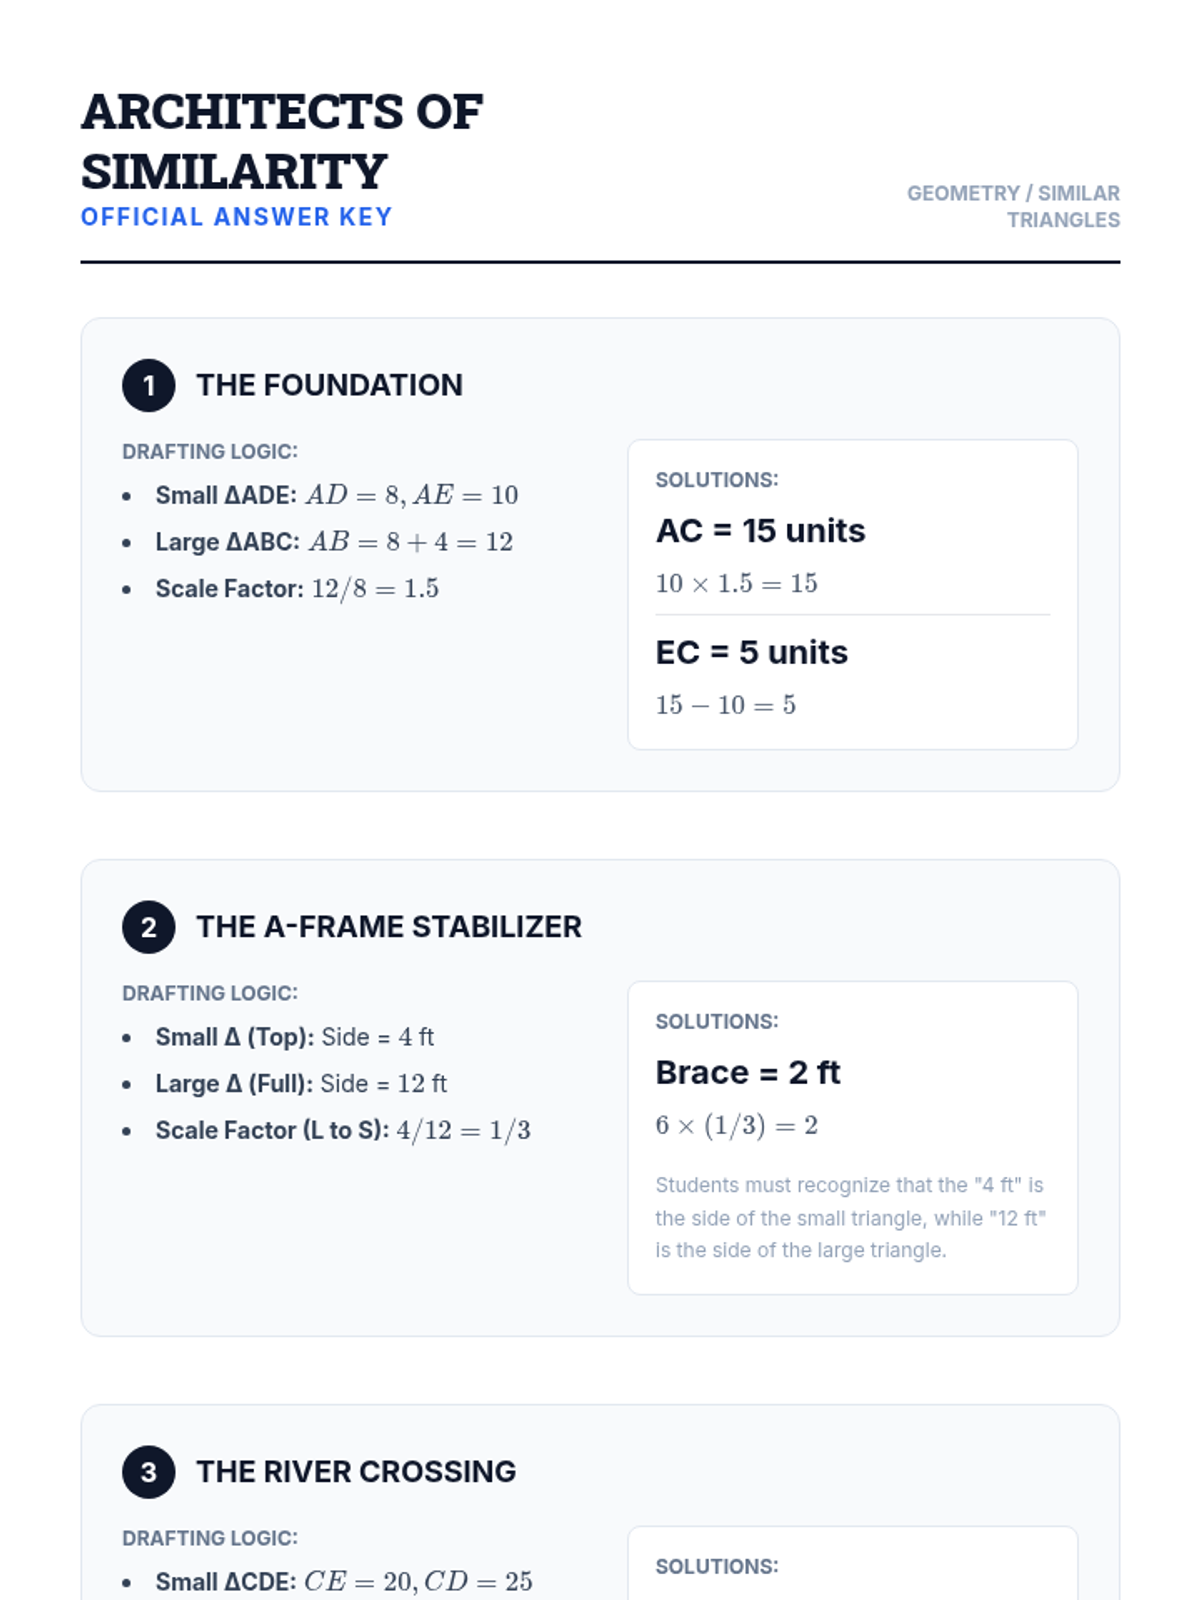This screenshot has width=1200, height=1600.
Task: Click the number 3 circle badge
Action: (148, 1472)
